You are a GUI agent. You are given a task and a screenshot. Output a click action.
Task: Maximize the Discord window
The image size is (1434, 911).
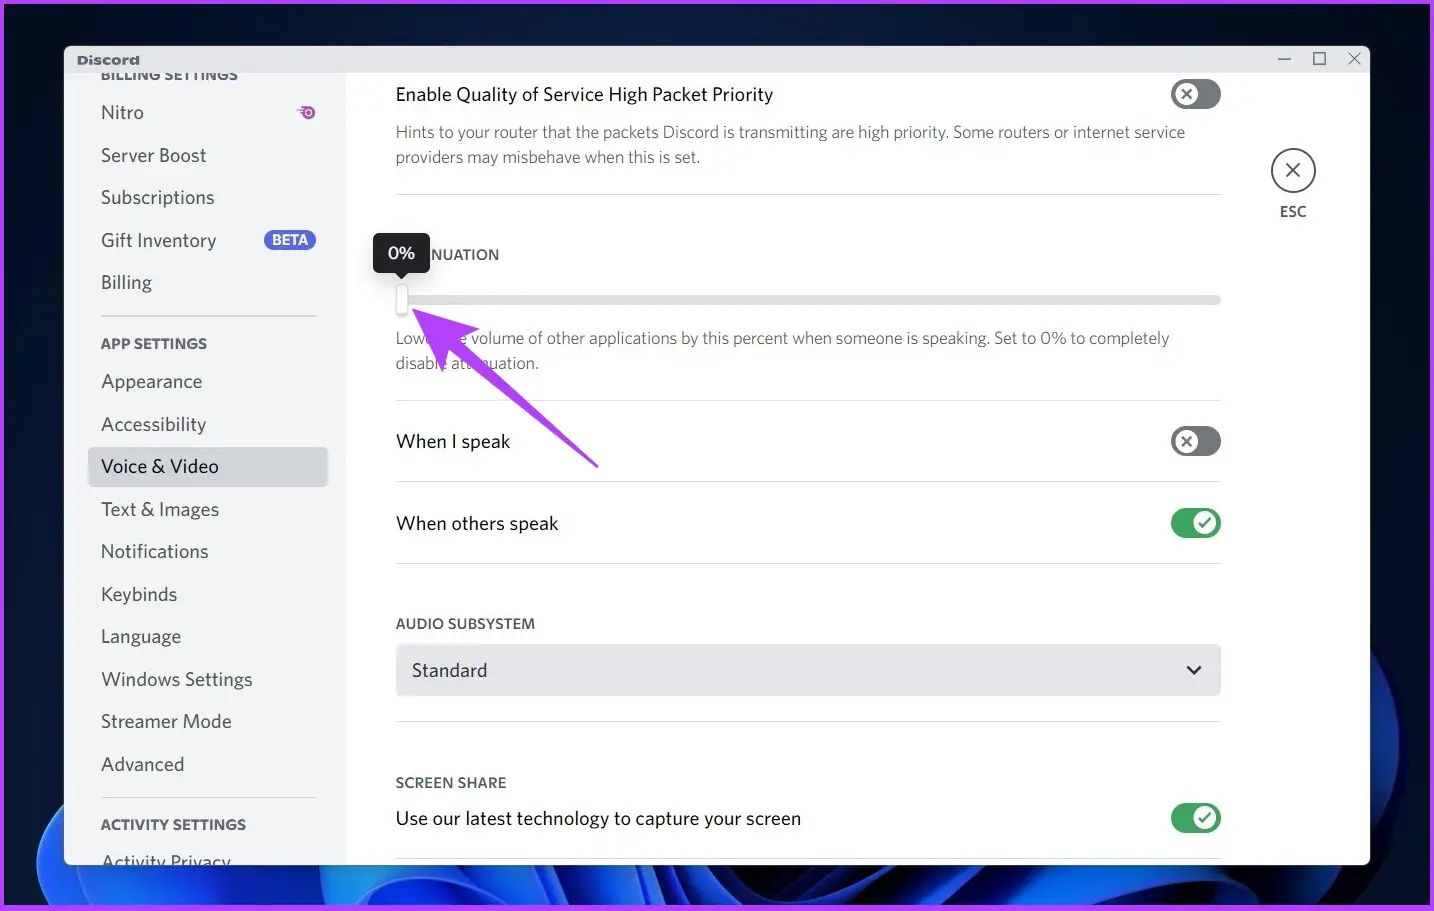point(1319,59)
